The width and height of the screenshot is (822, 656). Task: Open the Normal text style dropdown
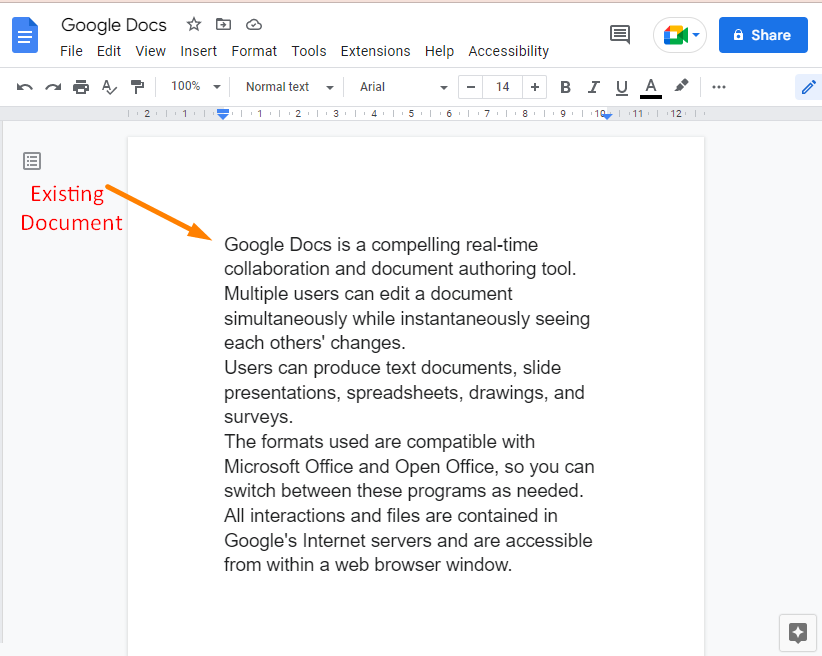(x=289, y=87)
